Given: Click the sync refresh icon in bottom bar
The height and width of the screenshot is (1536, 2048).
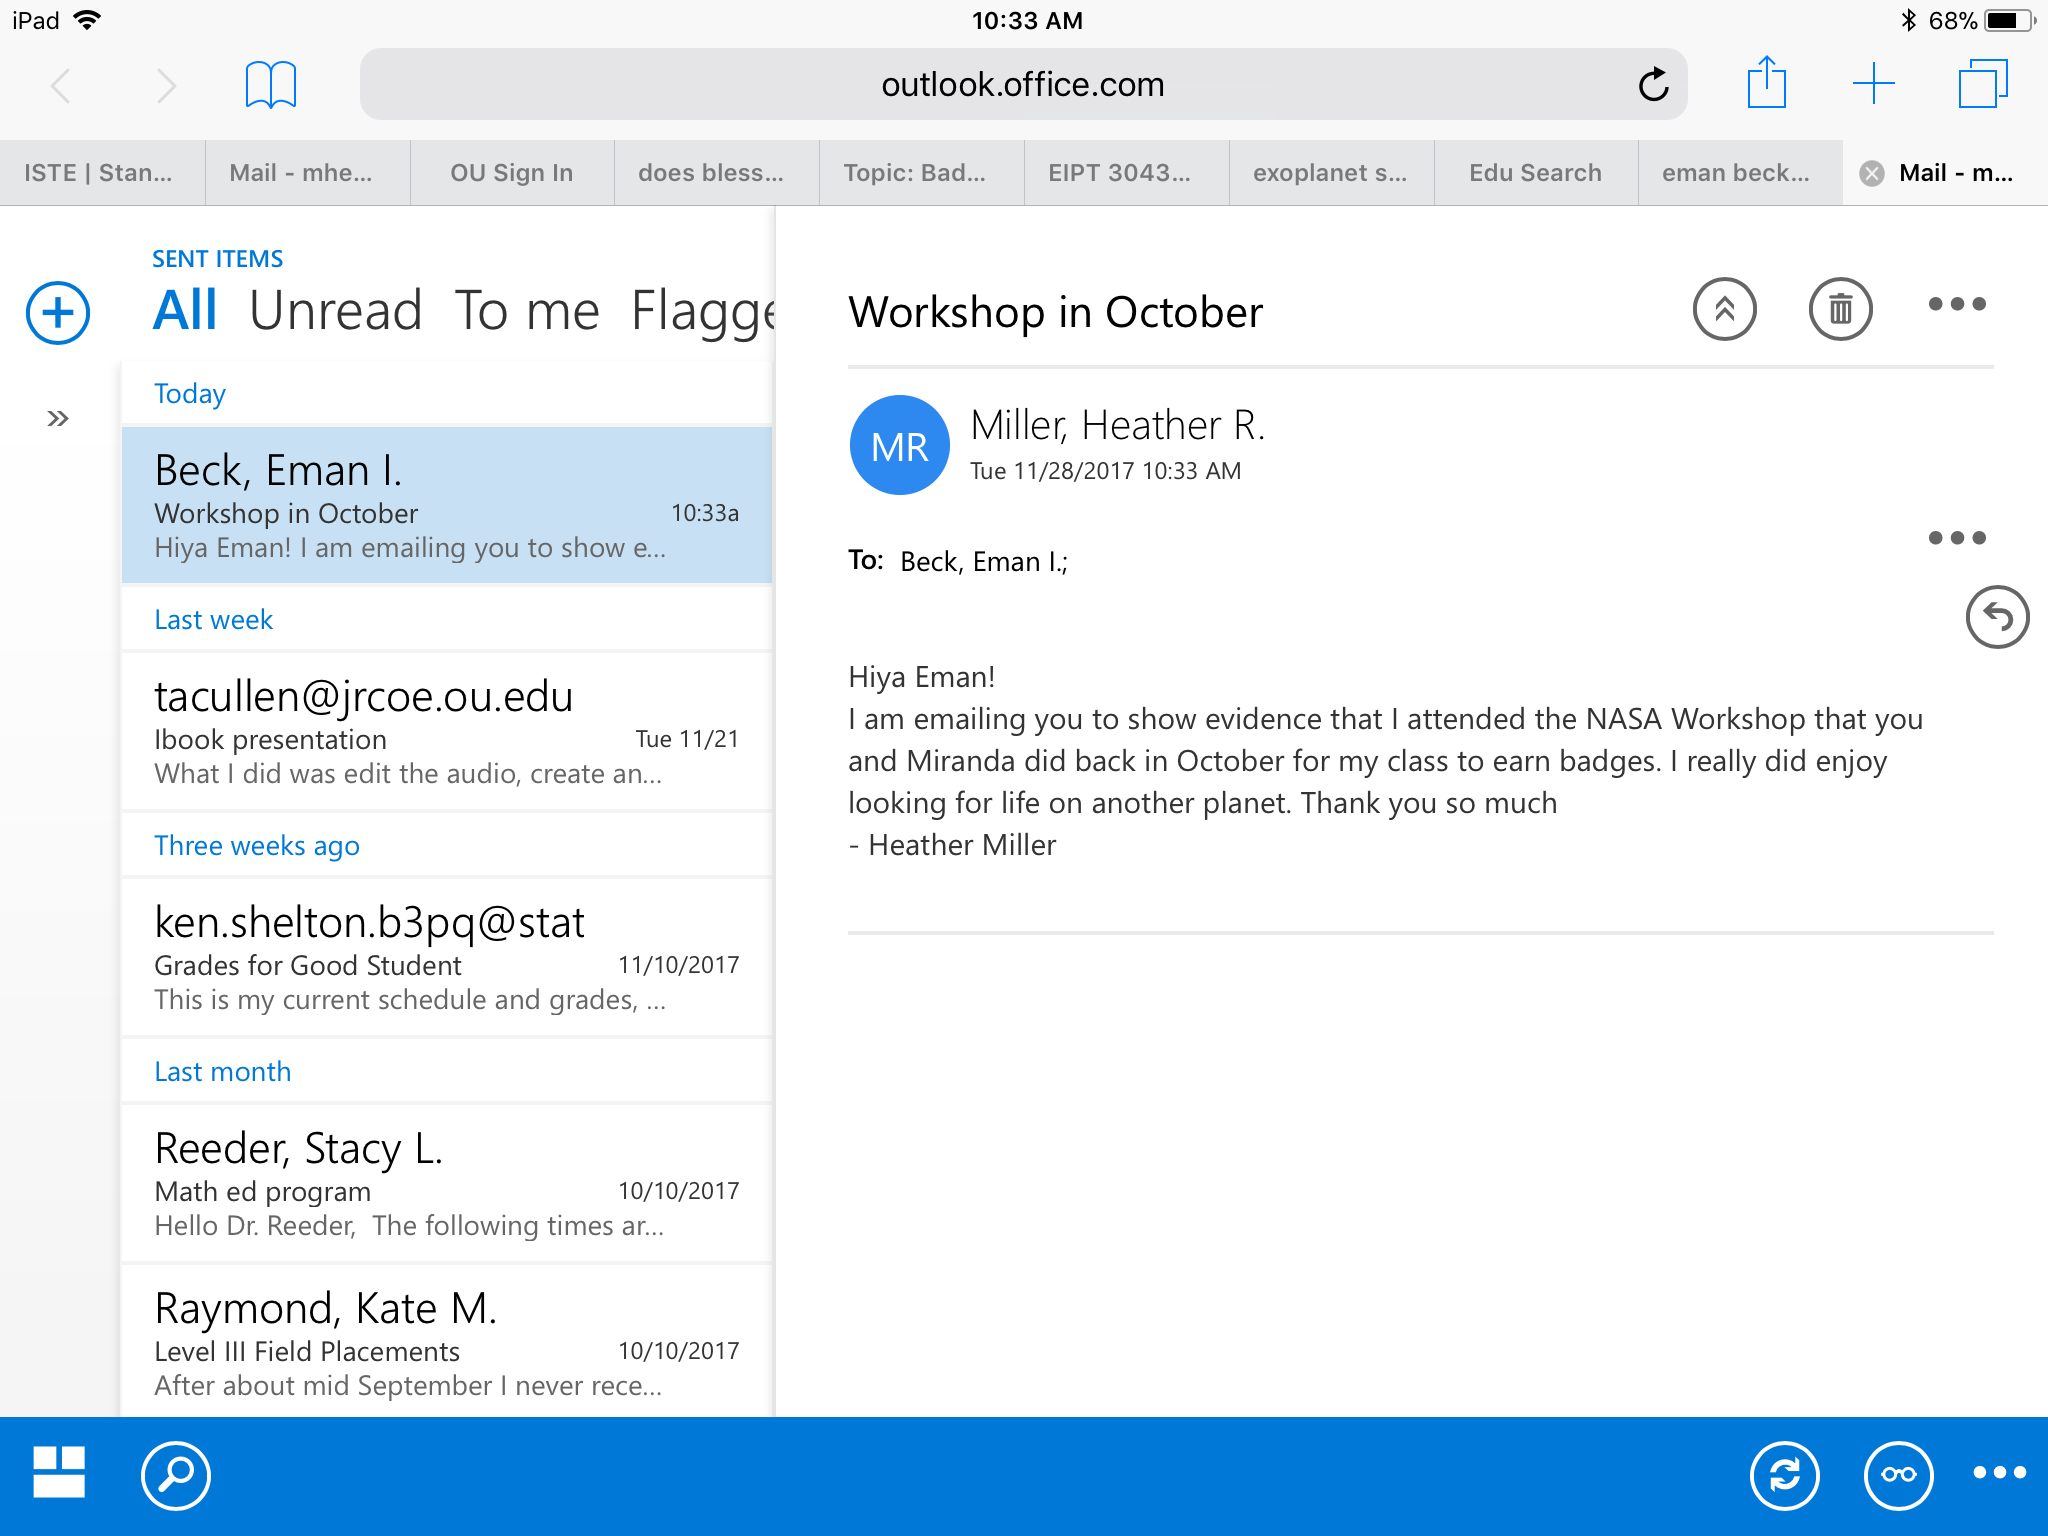Looking at the screenshot, I should pos(1784,1475).
